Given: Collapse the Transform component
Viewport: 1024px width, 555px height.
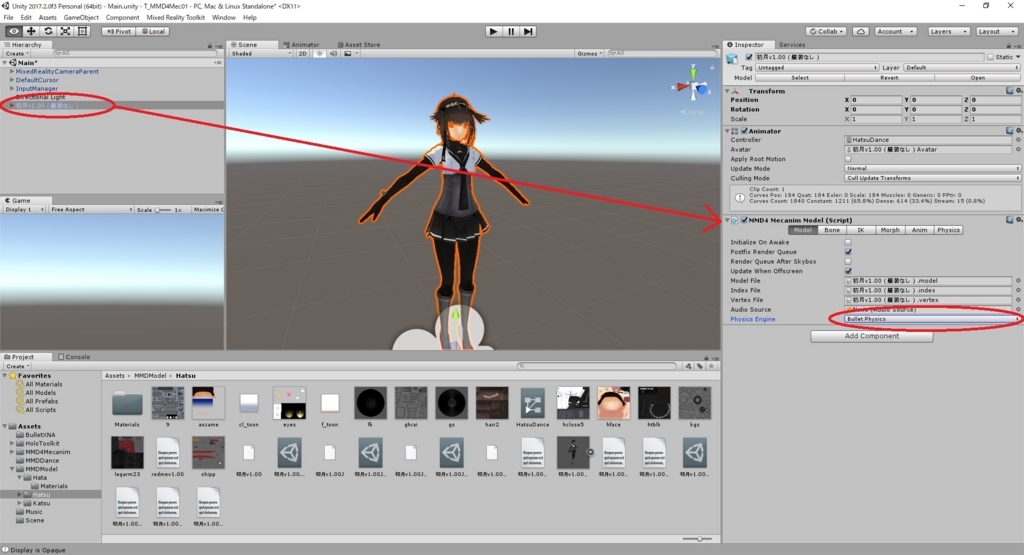Looking at the screenshot, I should (728, 91).
